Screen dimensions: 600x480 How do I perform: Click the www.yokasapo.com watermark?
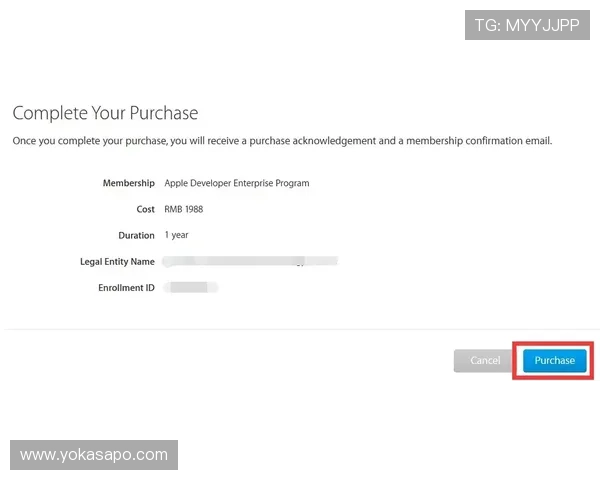(95, 455)
